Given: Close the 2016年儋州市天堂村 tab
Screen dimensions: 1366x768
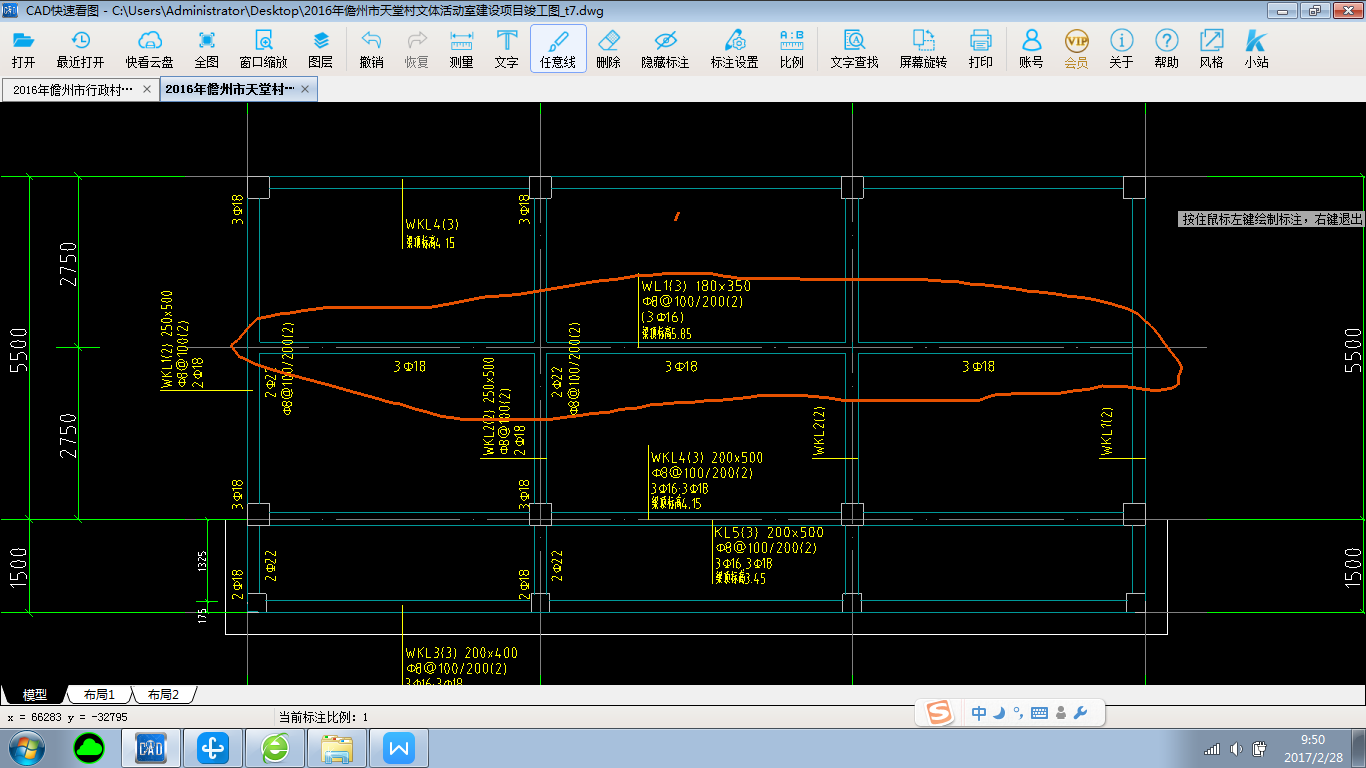Looking at the screenshot, I should click(306, 89).
